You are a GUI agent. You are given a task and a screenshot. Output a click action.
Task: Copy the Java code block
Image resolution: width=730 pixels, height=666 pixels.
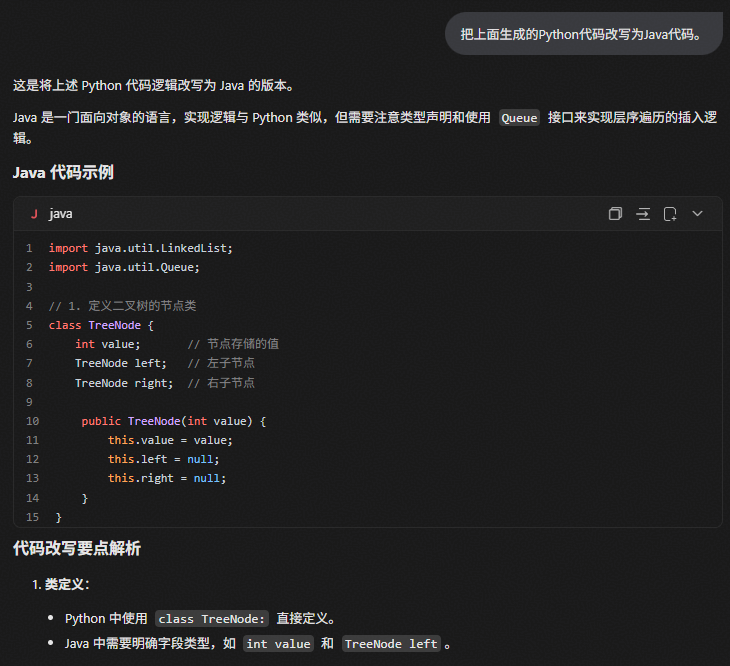point(615,214)
